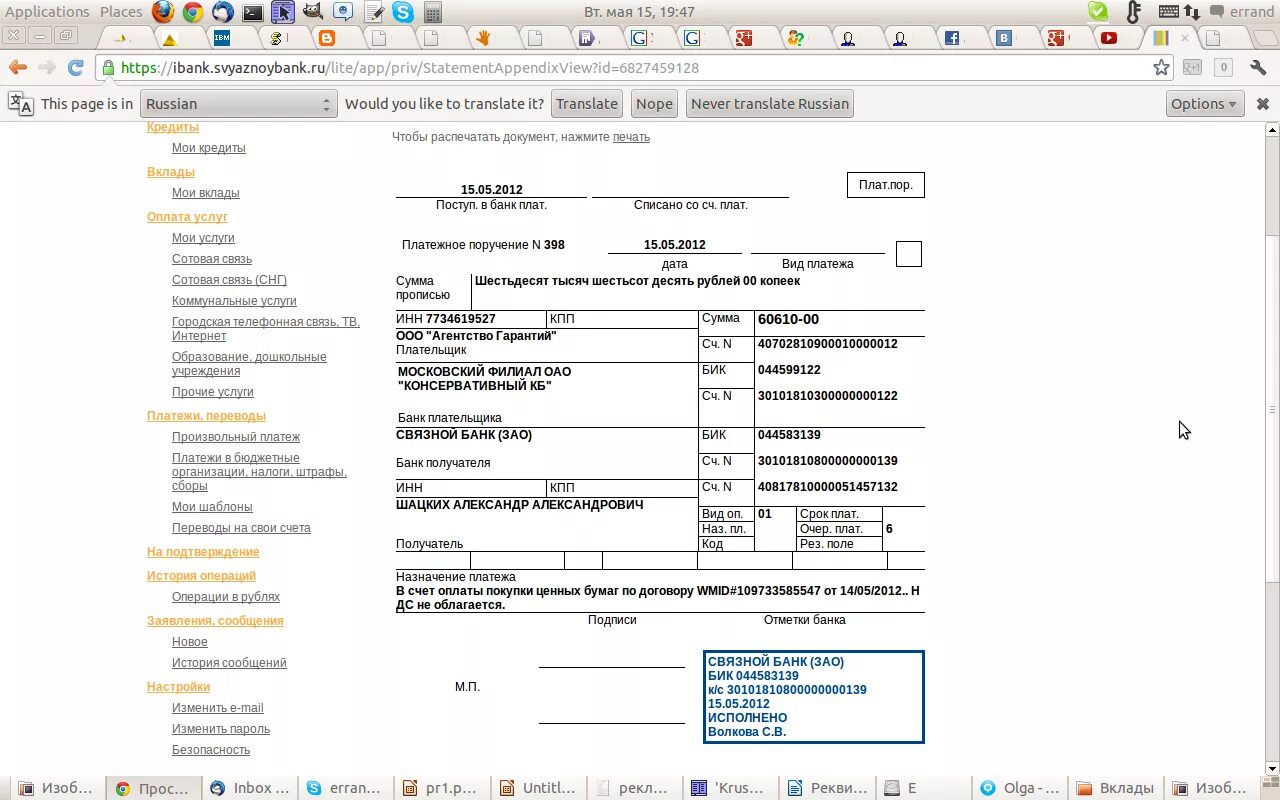Open Изменить пароль link

point(221,729)
